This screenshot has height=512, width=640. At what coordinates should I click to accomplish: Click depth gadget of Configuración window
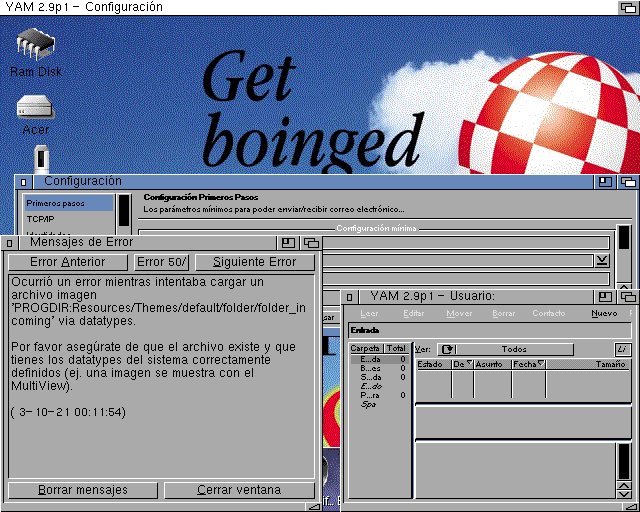tap(628, 182)
